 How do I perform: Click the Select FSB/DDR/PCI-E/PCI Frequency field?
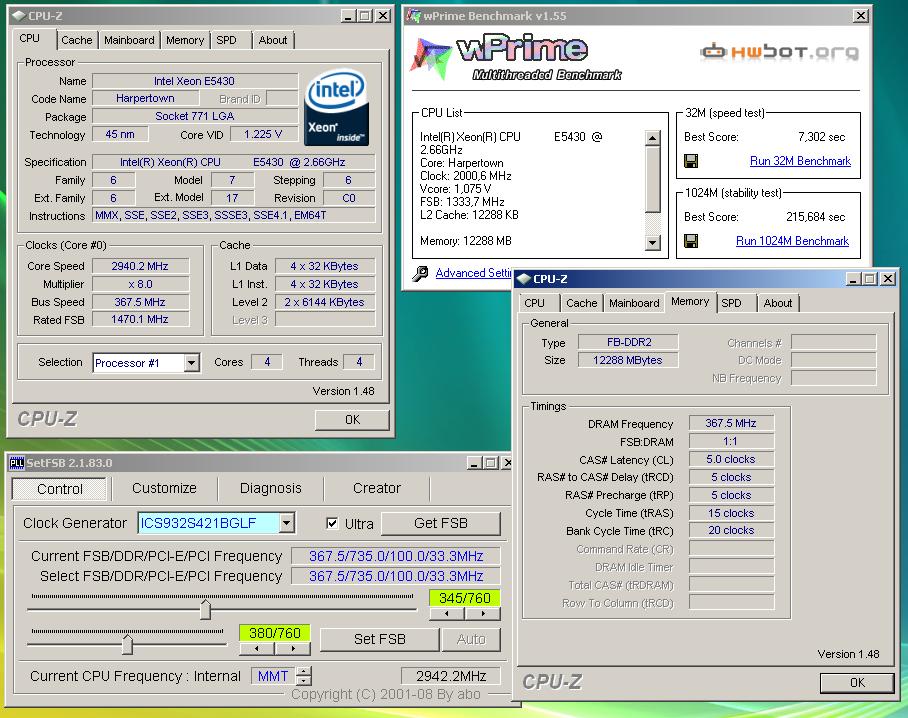pos(396,576)
